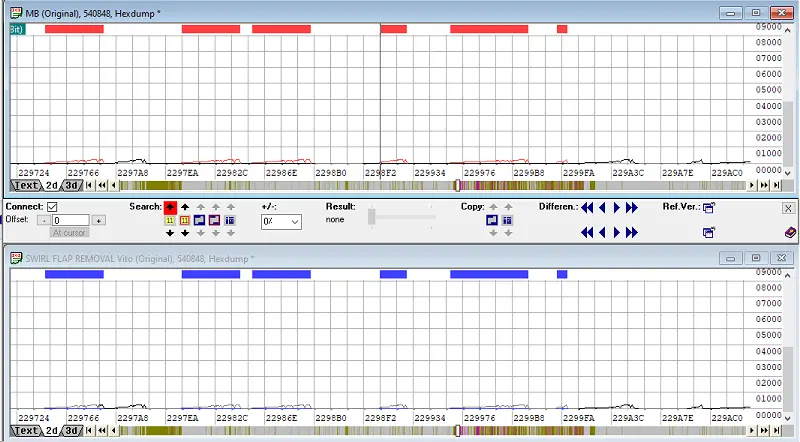Image resolution: width=800 pixels, height=442 pixels.
Task: Click the red-highlighted search up arrow
Action: click(x=170, y=207)
